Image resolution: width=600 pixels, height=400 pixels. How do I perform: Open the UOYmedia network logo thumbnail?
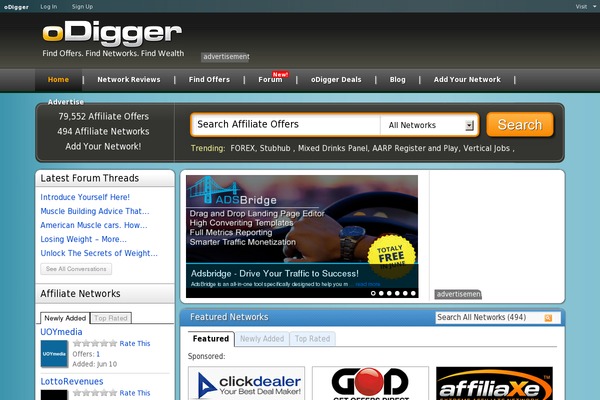(54, 354)
